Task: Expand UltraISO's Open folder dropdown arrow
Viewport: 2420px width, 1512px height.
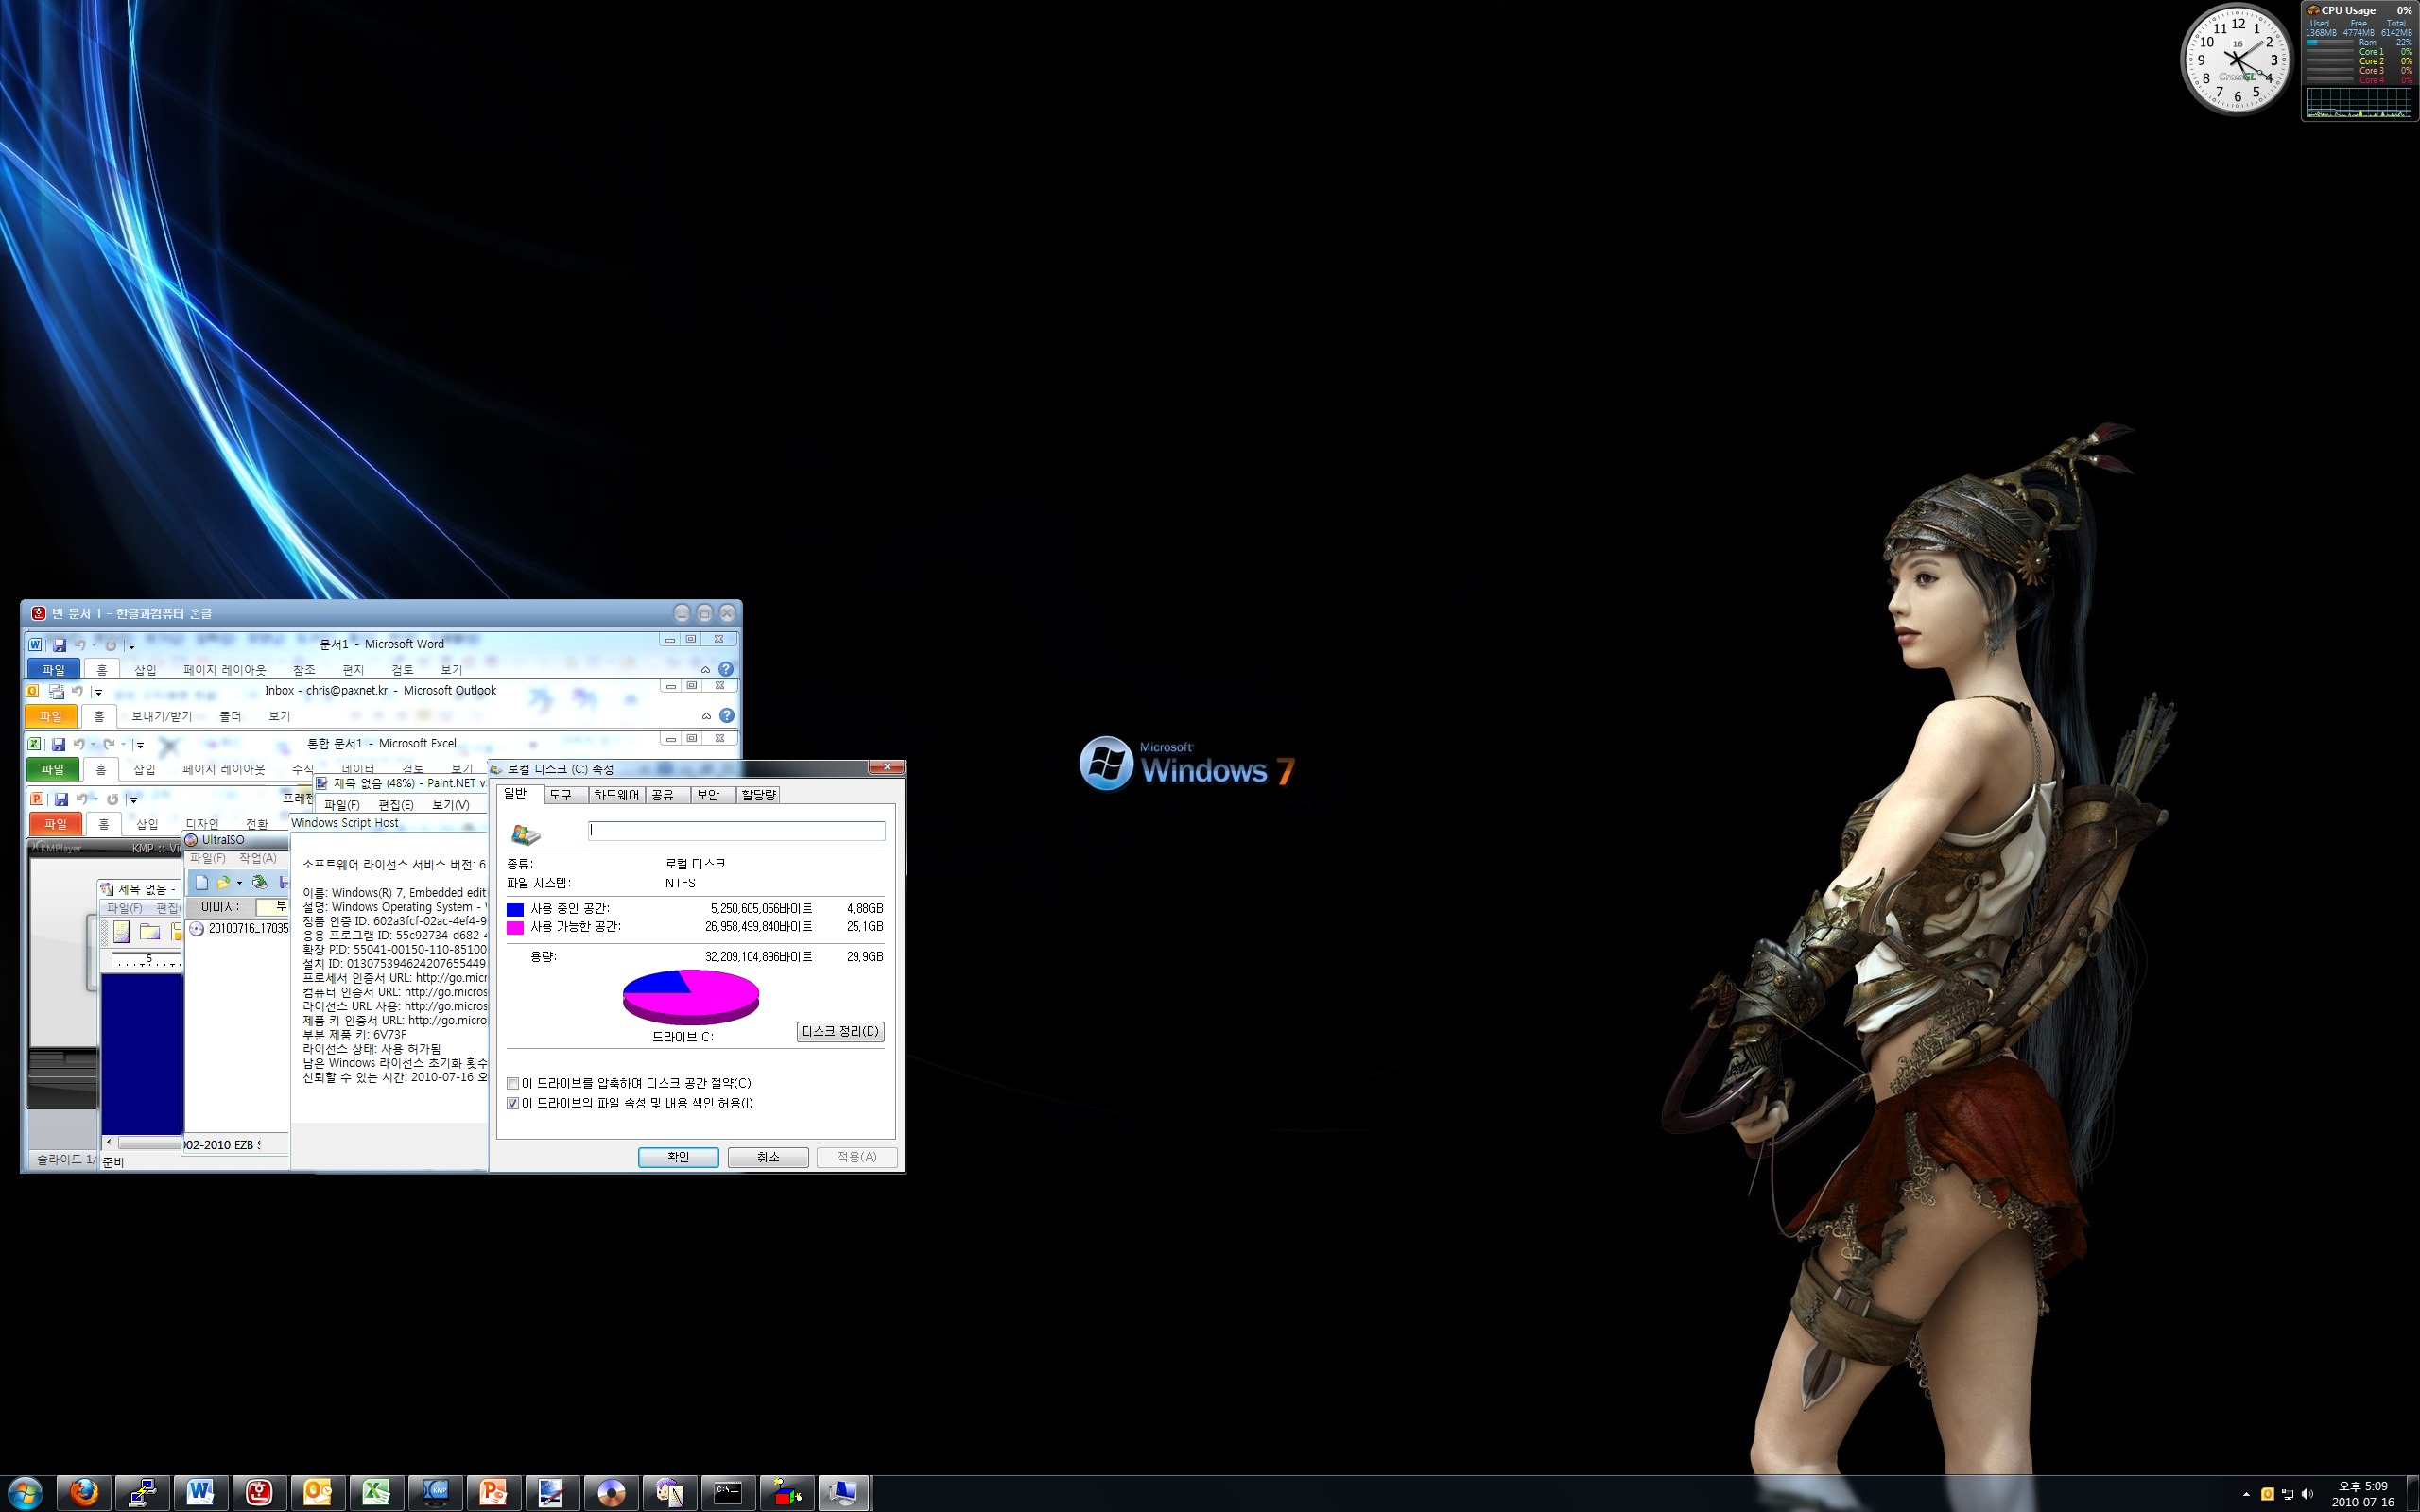Action: tap(240, 882)
